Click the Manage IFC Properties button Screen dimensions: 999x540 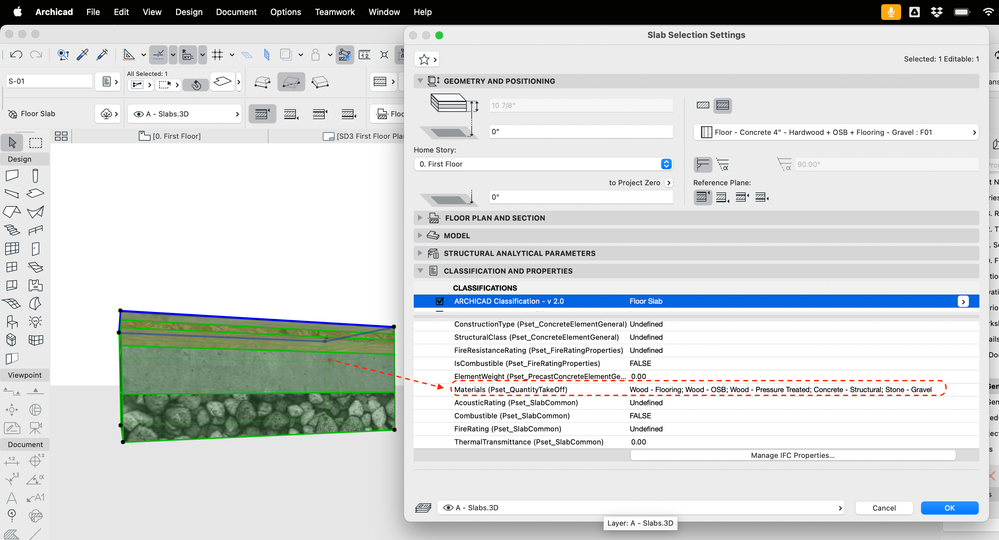tap(792, 455)
